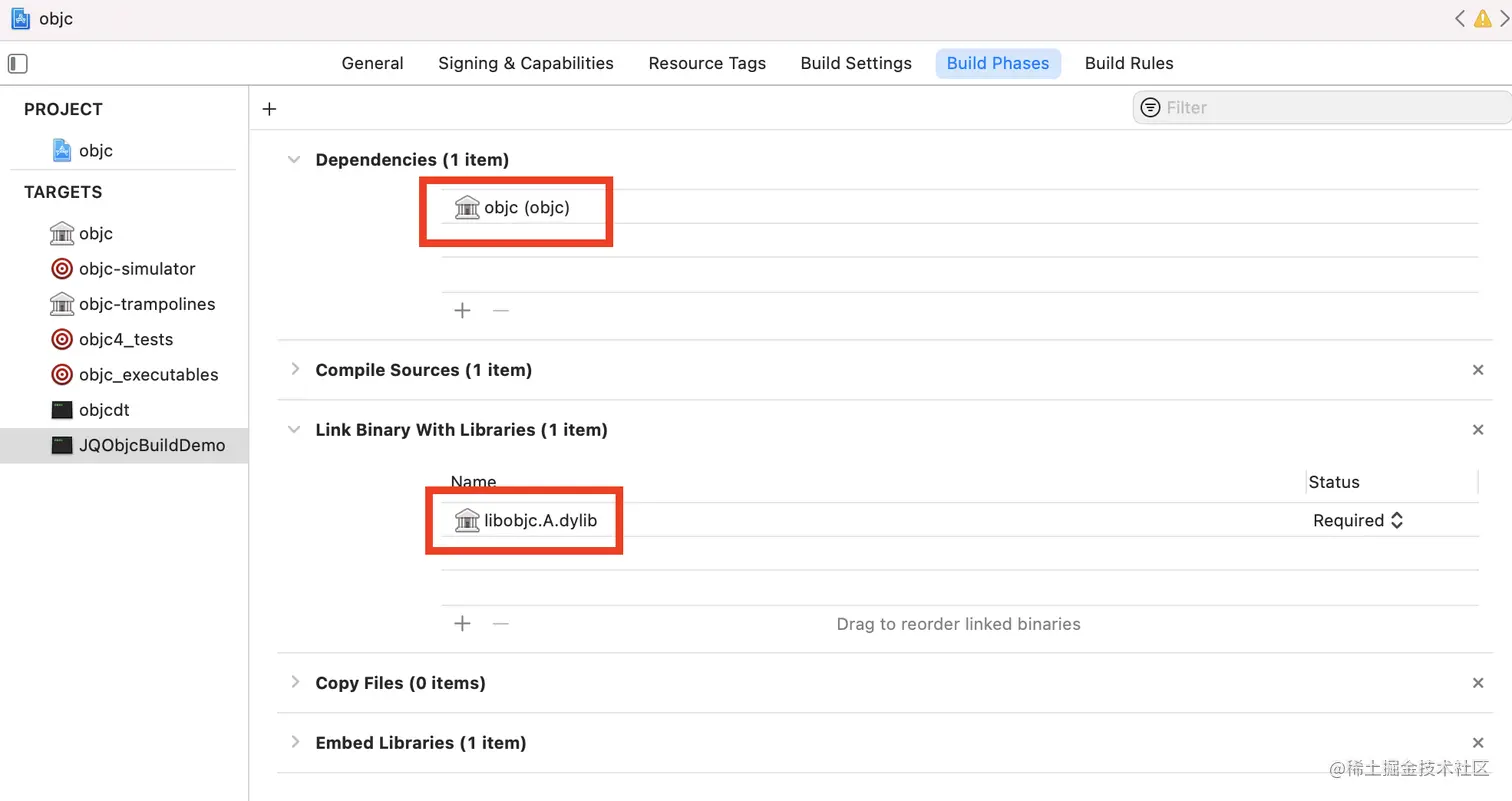Select the objc4_tests target
Image resolution: width=1512 pixels, height=801 pixels.
tap(124, 339)
